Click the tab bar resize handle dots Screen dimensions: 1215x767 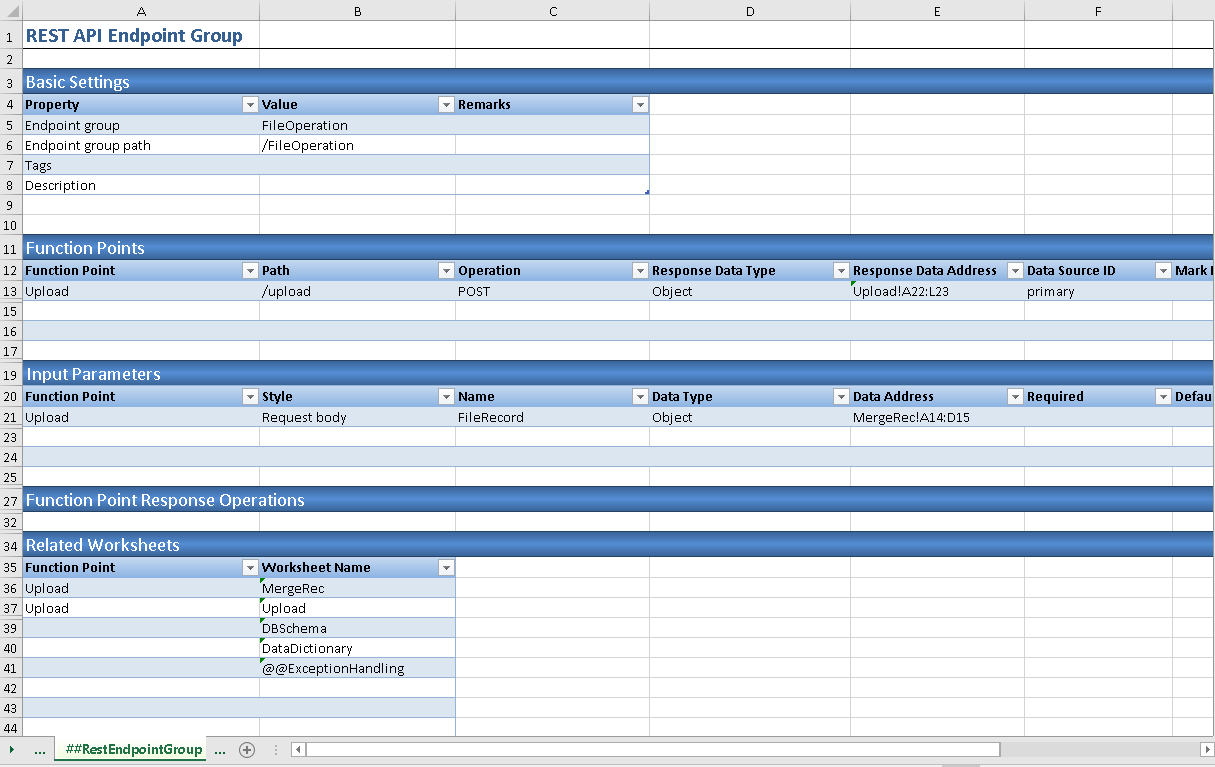275,750
